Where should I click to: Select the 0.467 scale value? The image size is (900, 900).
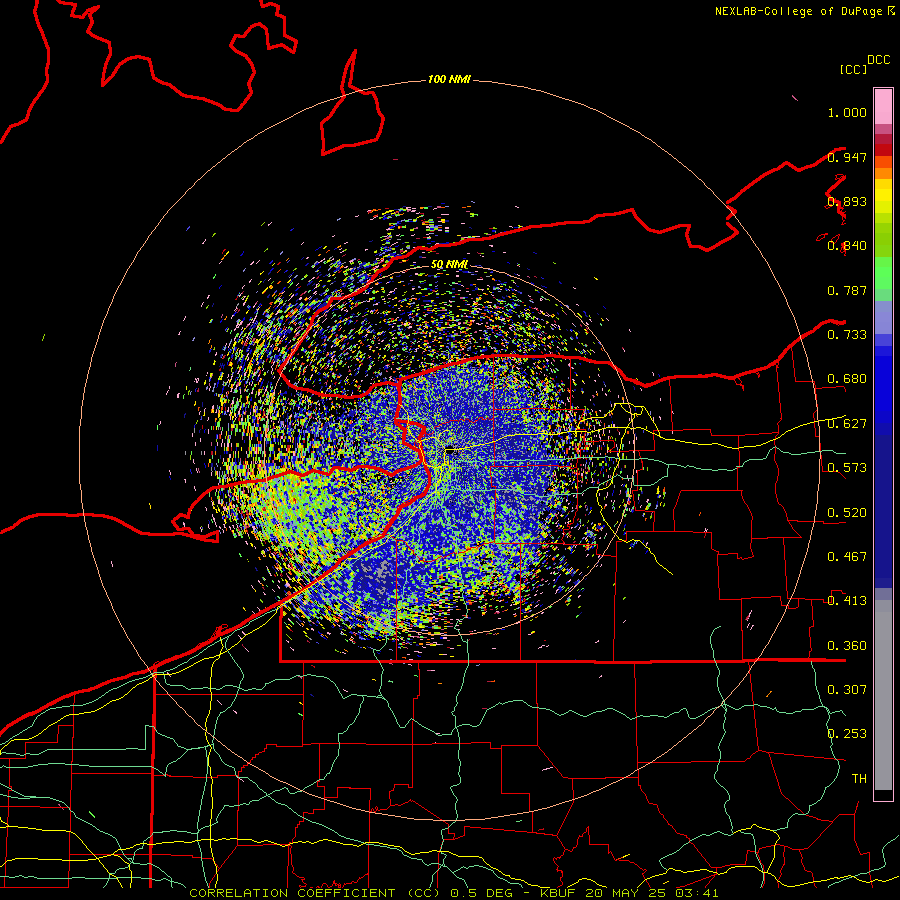(847, 557)
